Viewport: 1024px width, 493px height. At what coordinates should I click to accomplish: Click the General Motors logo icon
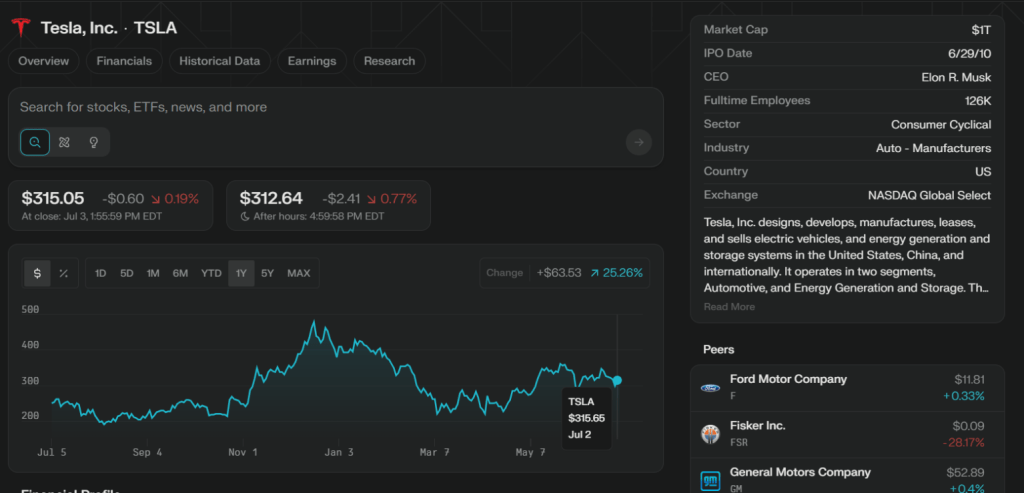pyautogui.click(x=710, y=479)
